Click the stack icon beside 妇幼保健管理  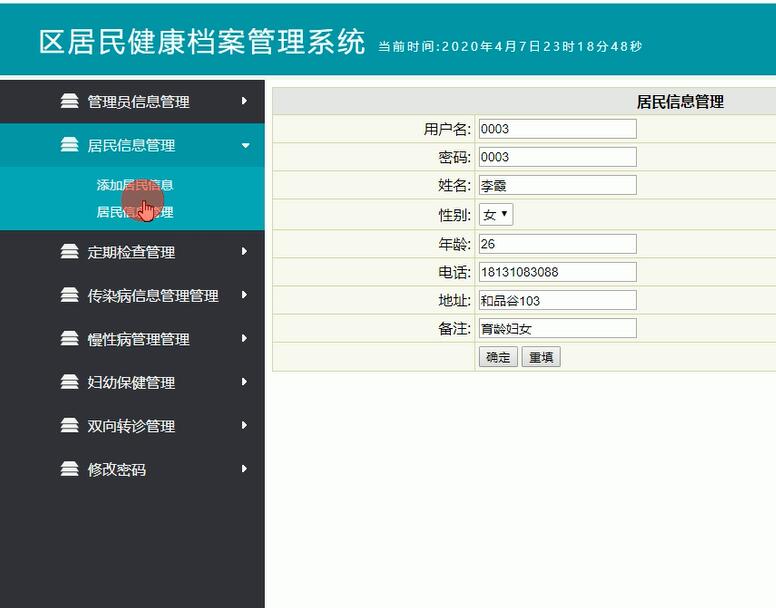(x=69, y=382)
